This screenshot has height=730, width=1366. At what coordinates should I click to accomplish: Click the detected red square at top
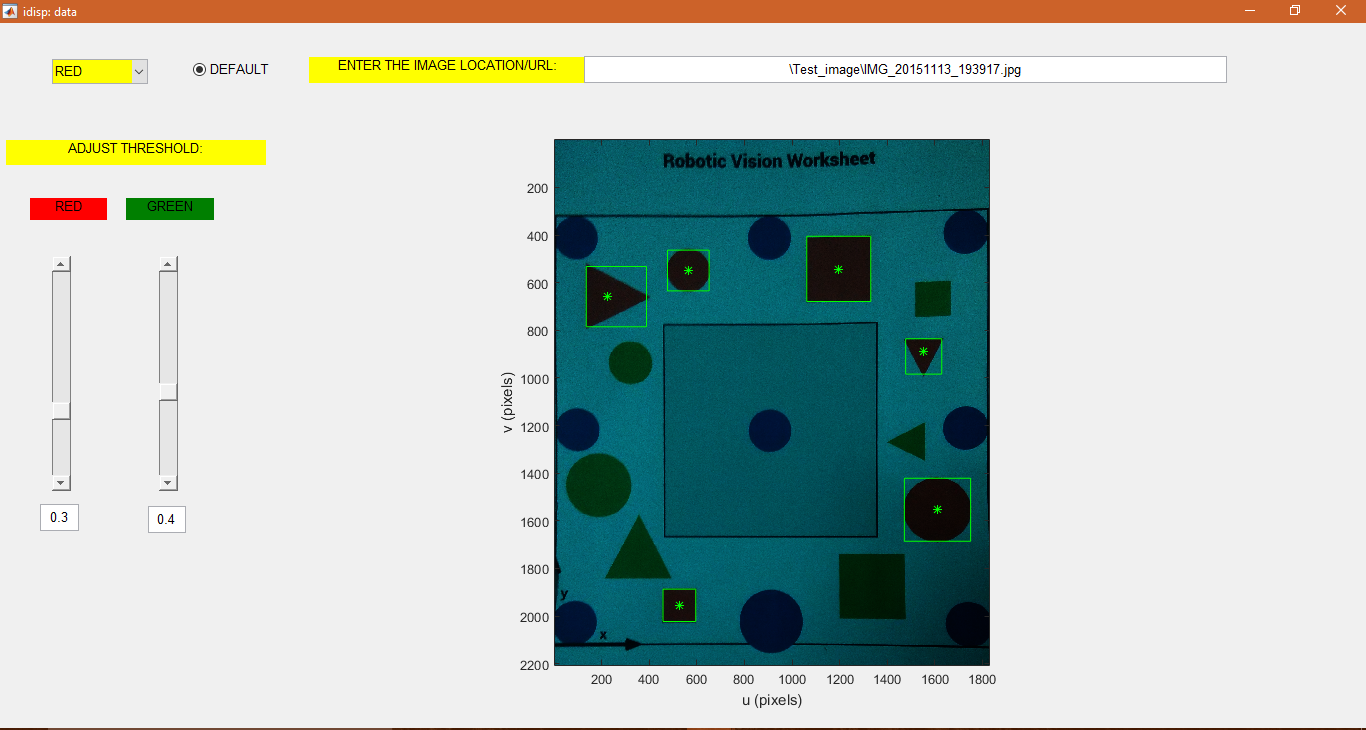coord(838,269)
